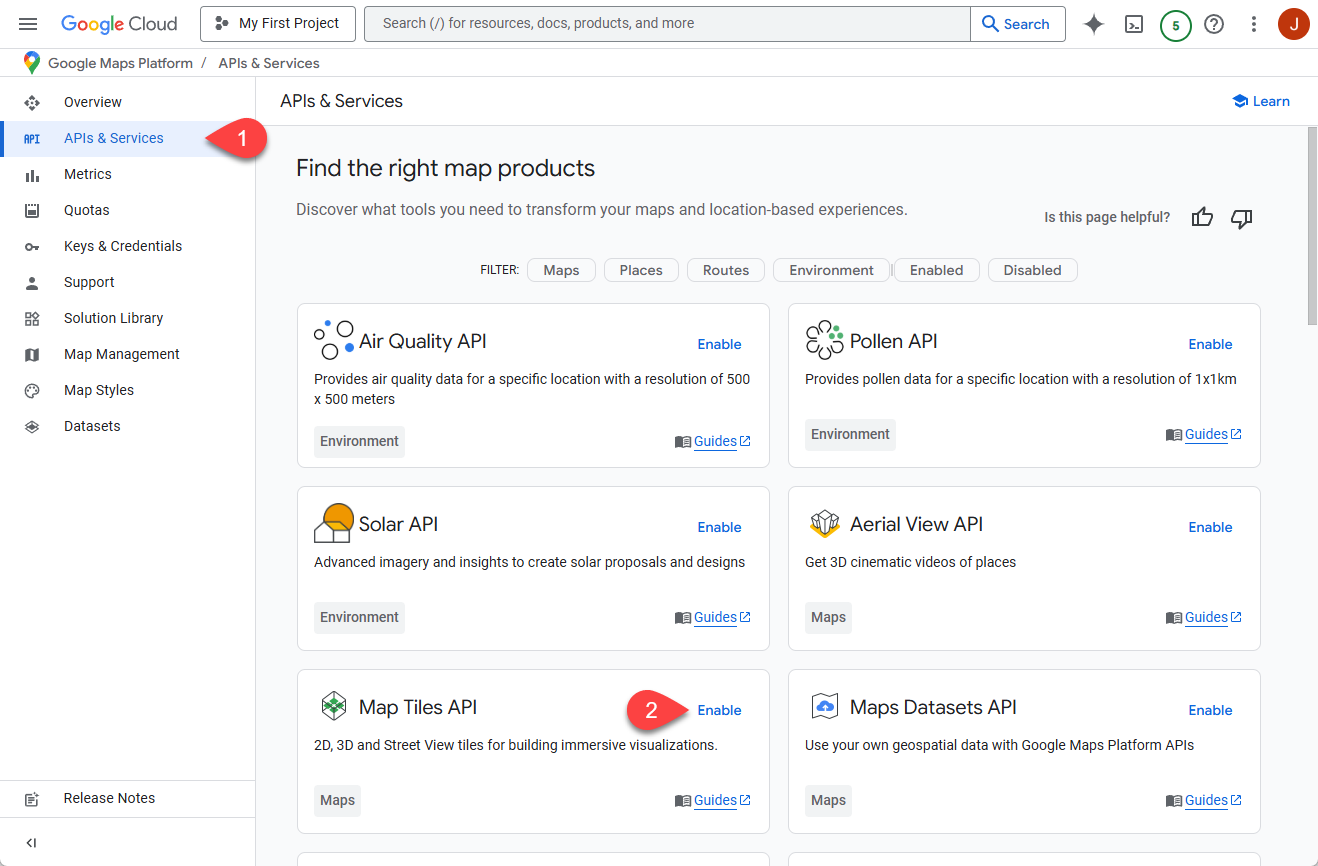Click the Maps Datasets API cloud icon
This screenshot has height=866, width=1318.
pyautogui.click(x=825, y=706)
